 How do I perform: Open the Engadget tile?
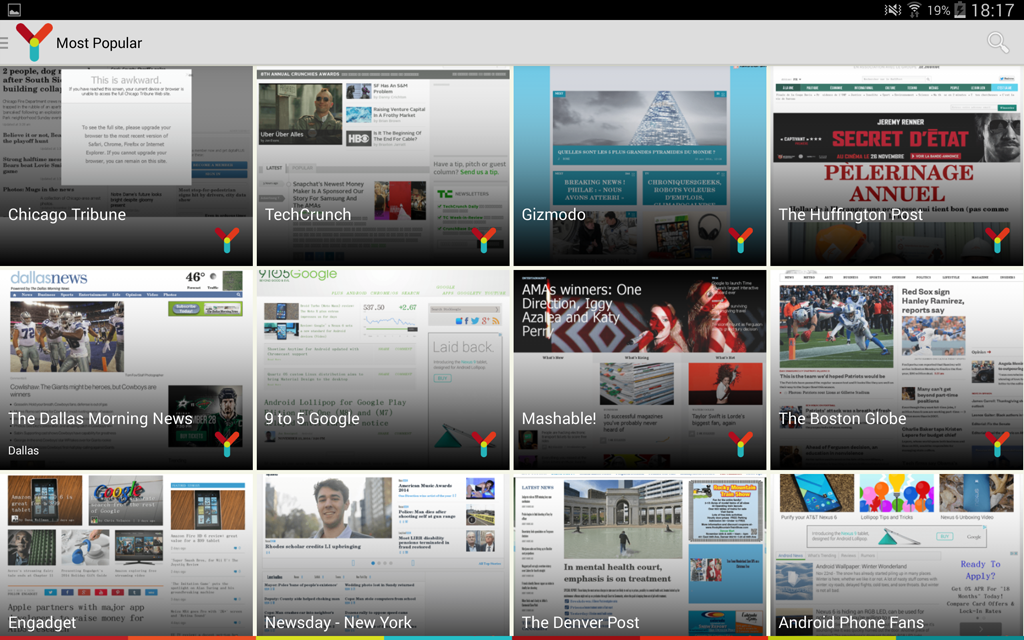click(126, 556)
